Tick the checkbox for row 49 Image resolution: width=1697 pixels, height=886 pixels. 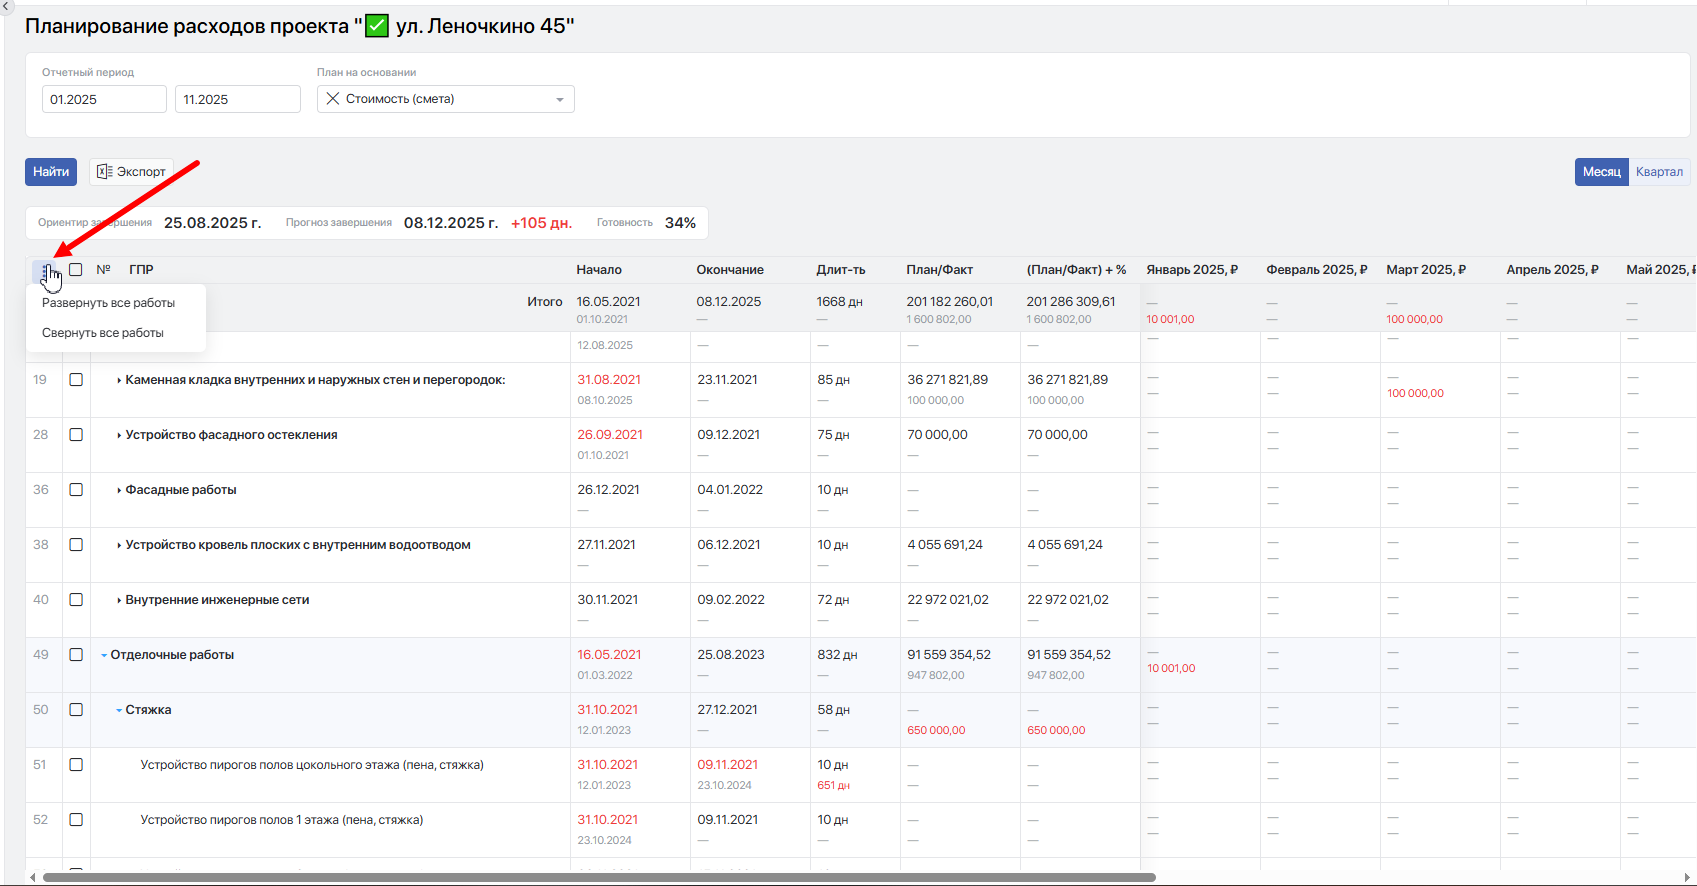tap(76, 655)
